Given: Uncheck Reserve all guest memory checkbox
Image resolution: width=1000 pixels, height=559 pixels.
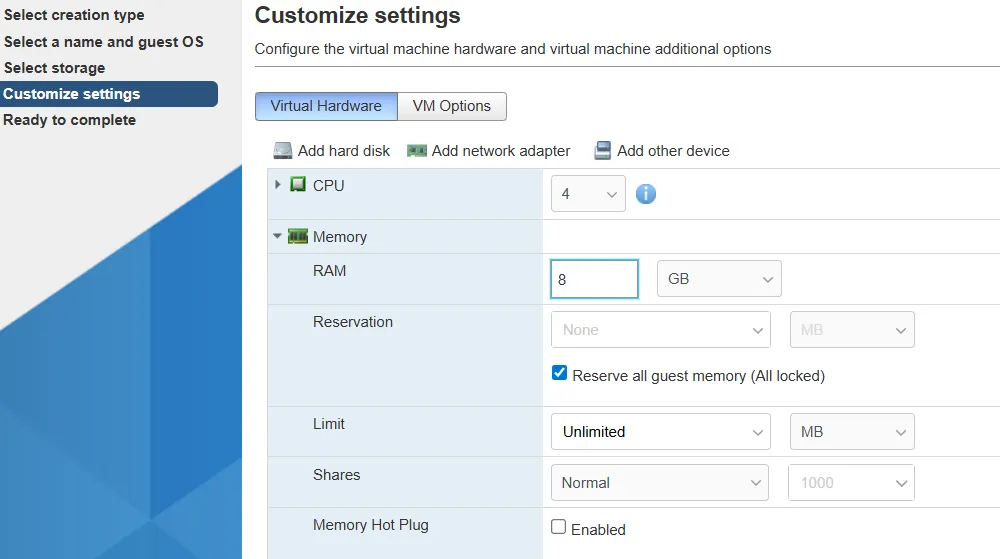Looking at the screenshot, I should coord(560,374).
